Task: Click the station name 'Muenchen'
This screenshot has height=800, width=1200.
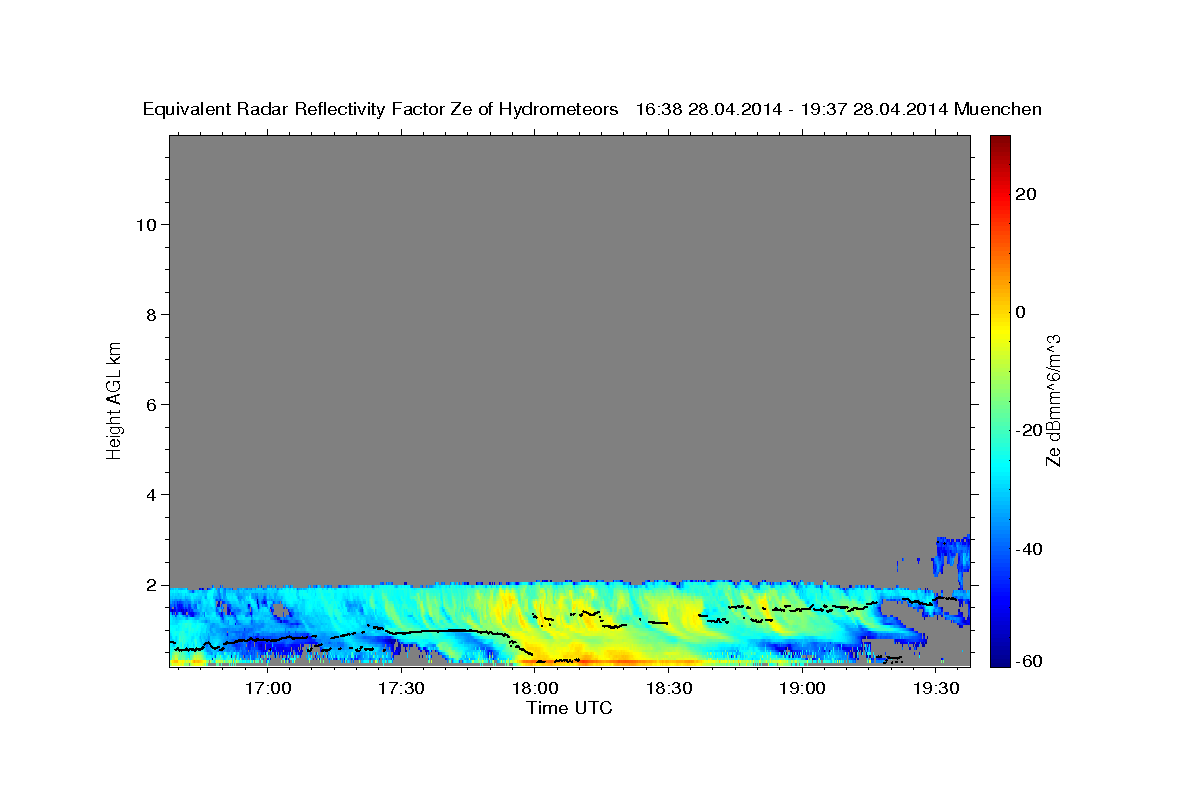Action: pos(998,109)
